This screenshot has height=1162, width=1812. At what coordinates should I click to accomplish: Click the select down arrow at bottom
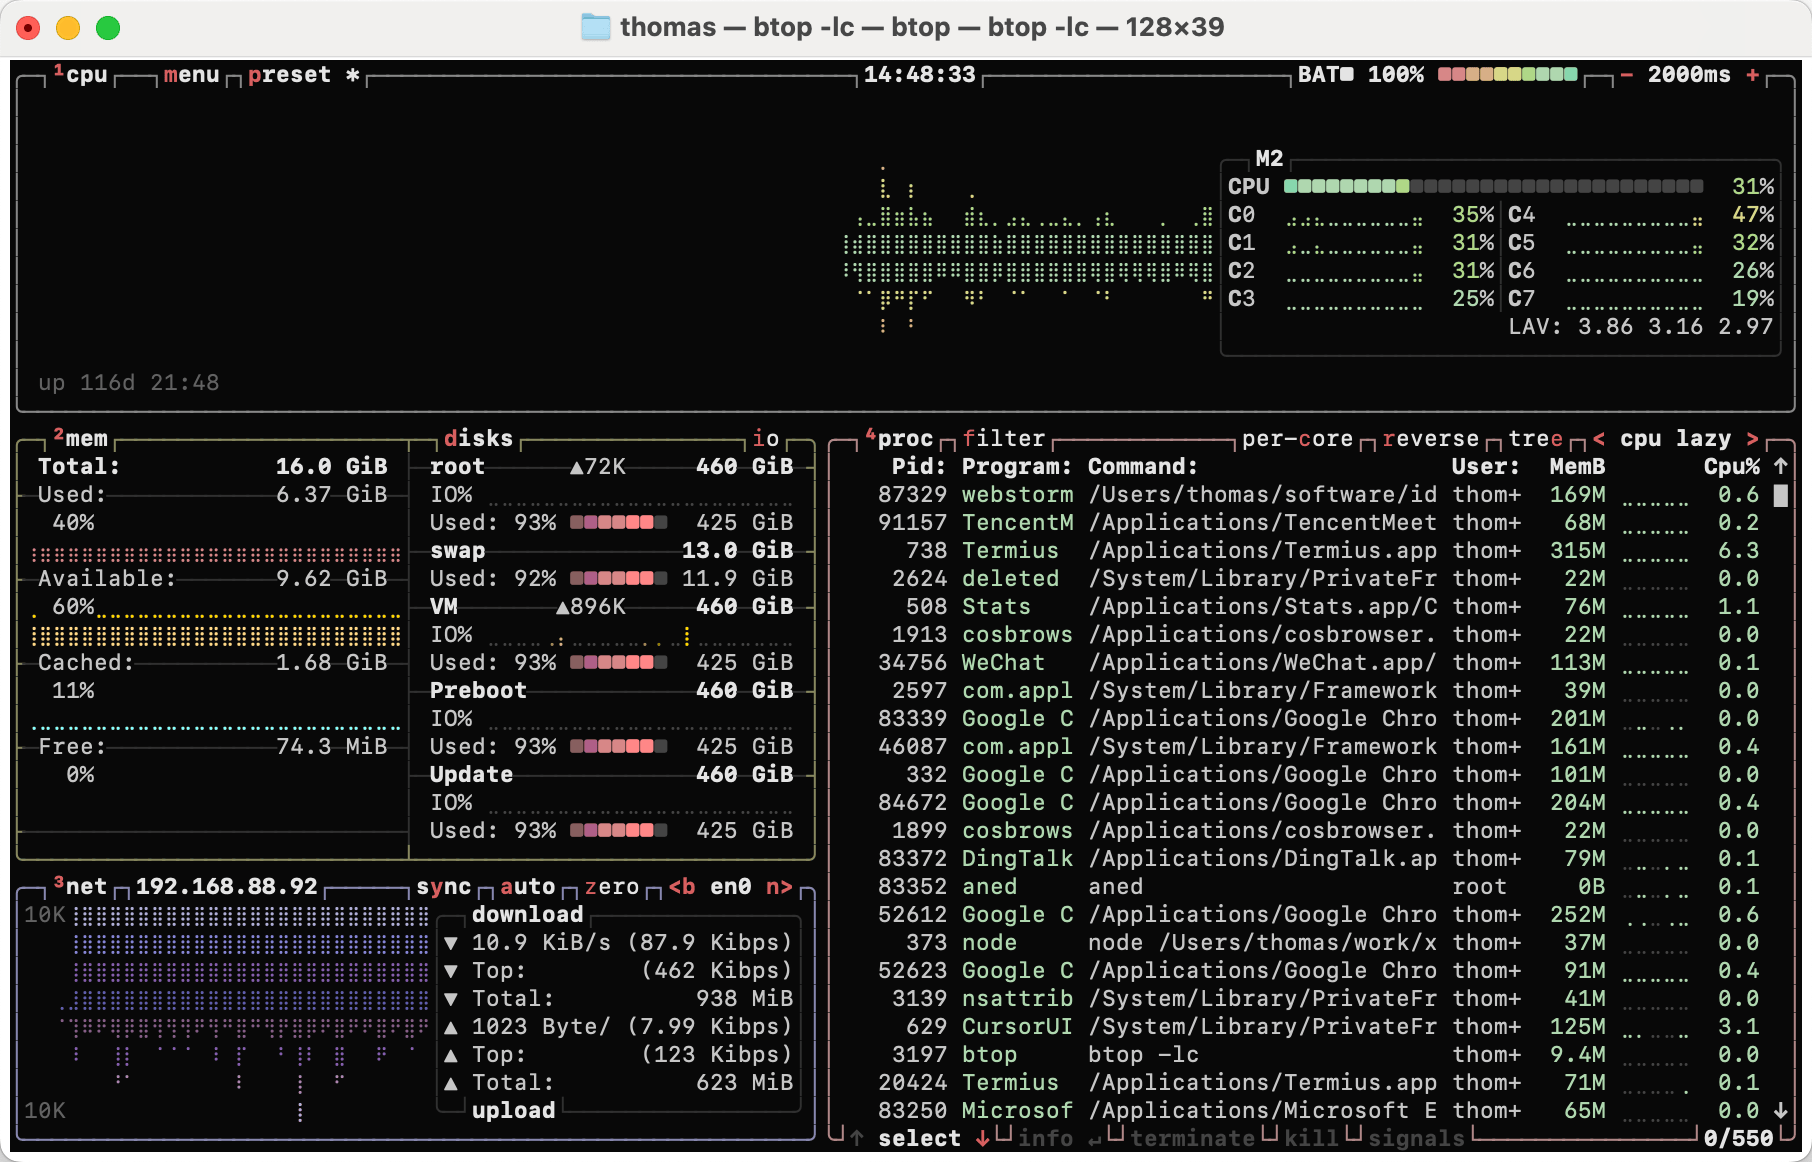point(982,1138)
